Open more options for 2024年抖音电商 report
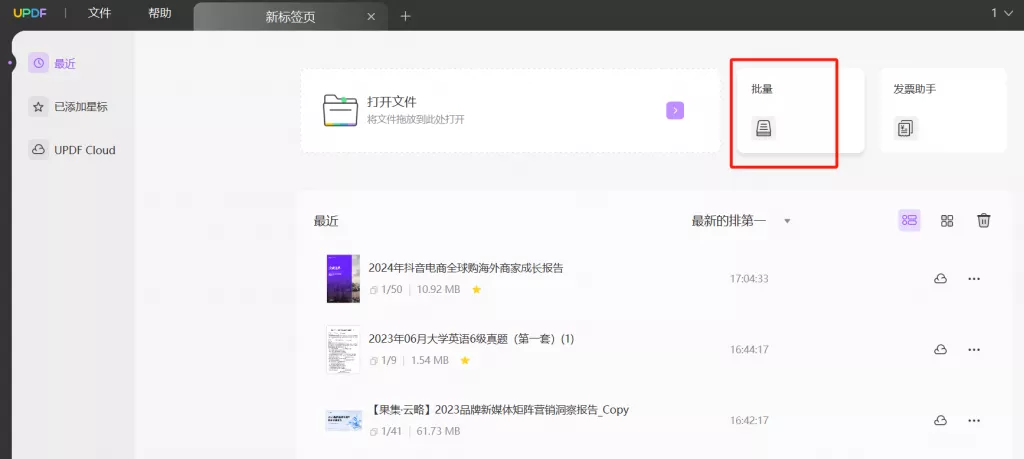 (974, 279)
